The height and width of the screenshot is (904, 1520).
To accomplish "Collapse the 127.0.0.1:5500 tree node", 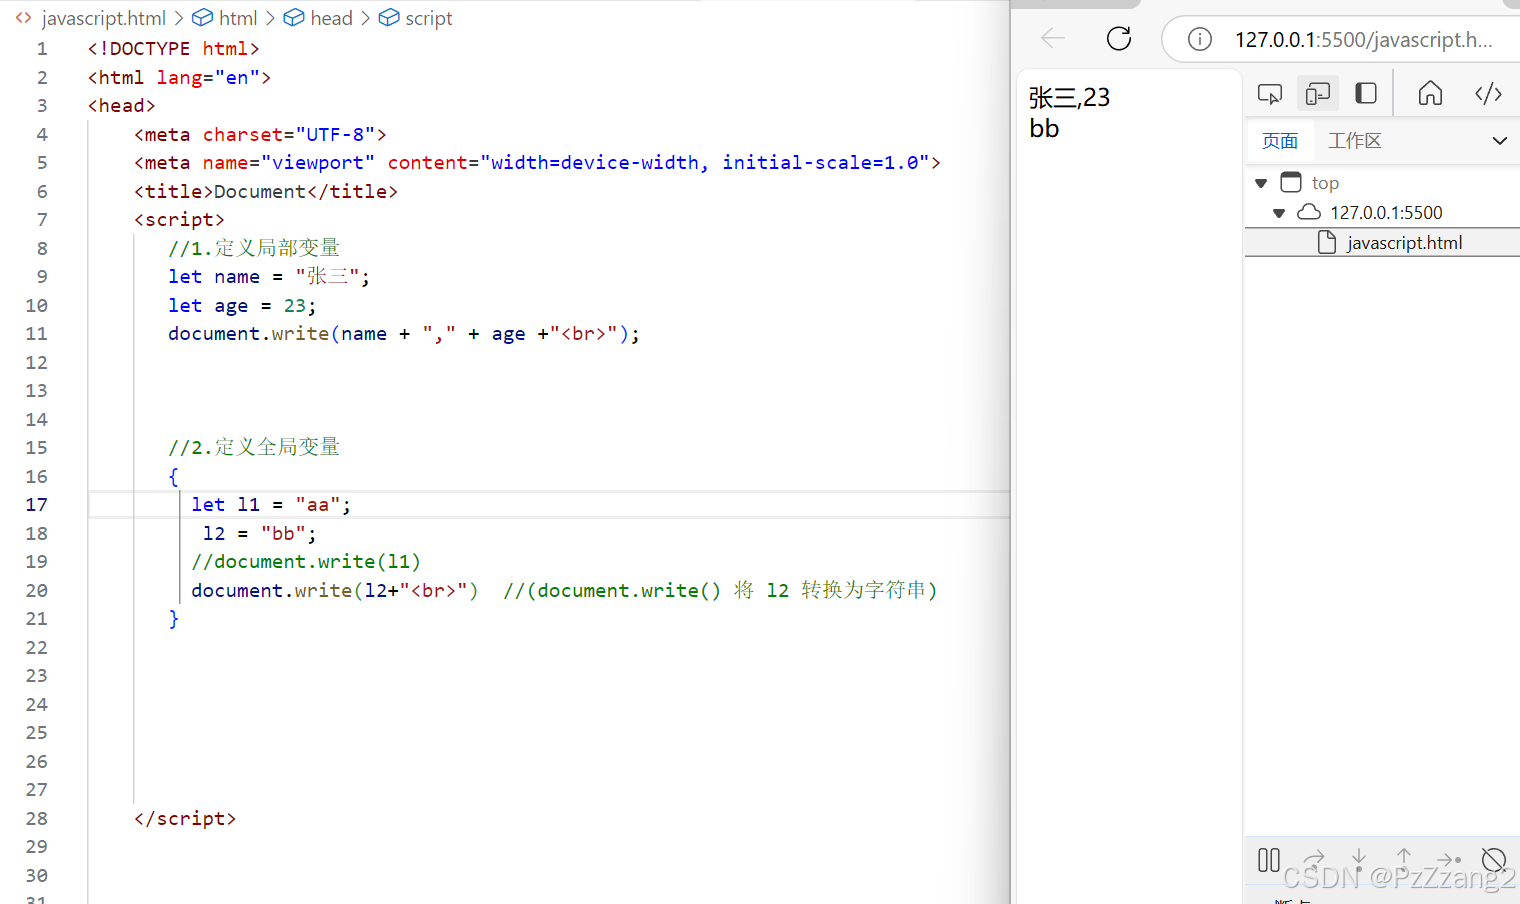I will point(1279,213).
